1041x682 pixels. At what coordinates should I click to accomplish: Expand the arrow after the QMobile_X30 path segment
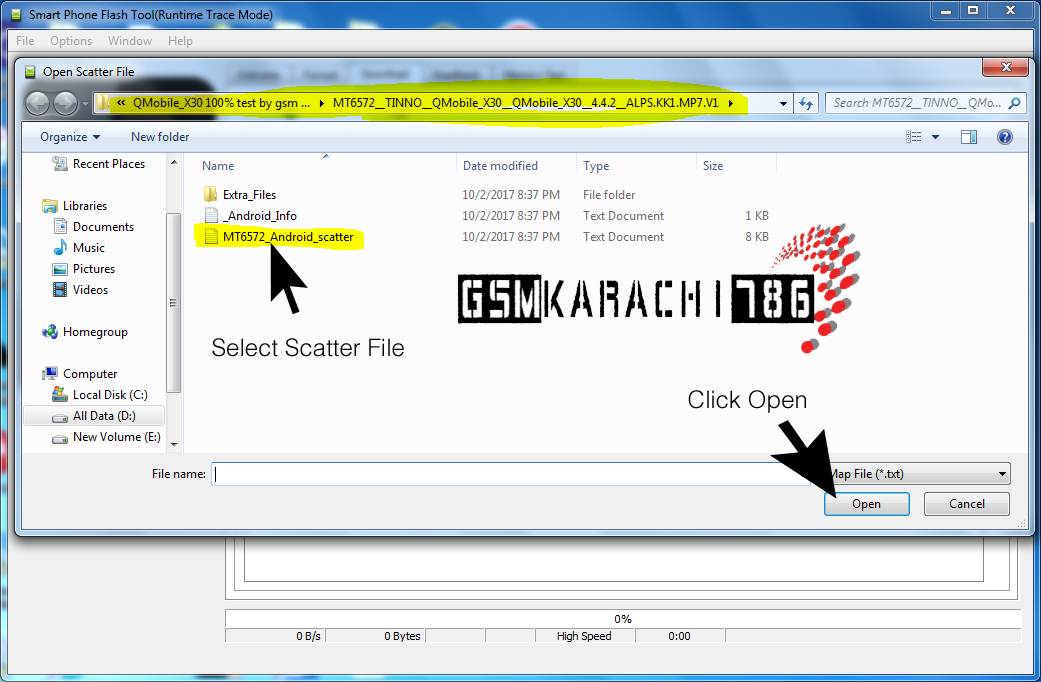coord(321,103)
